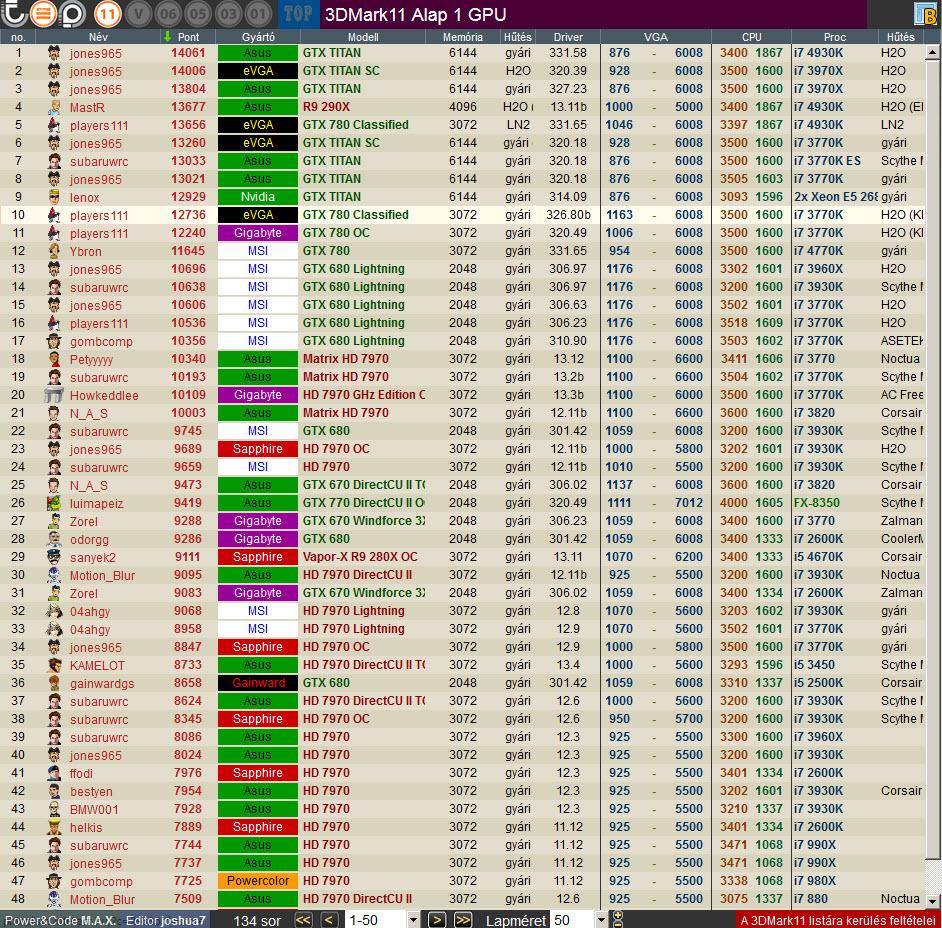
Task: Click the blue TOP logo button
Action: click(x=297, y=14)
